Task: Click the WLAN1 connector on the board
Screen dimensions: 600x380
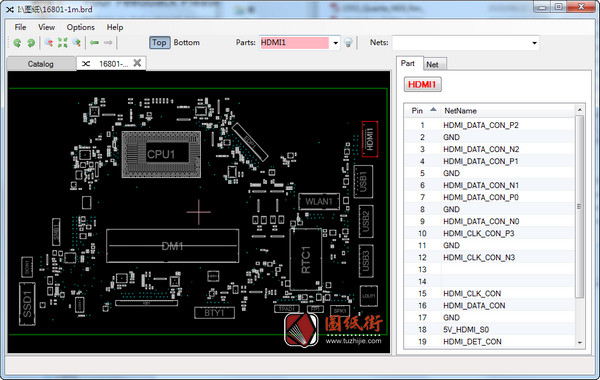Action: 319,202
